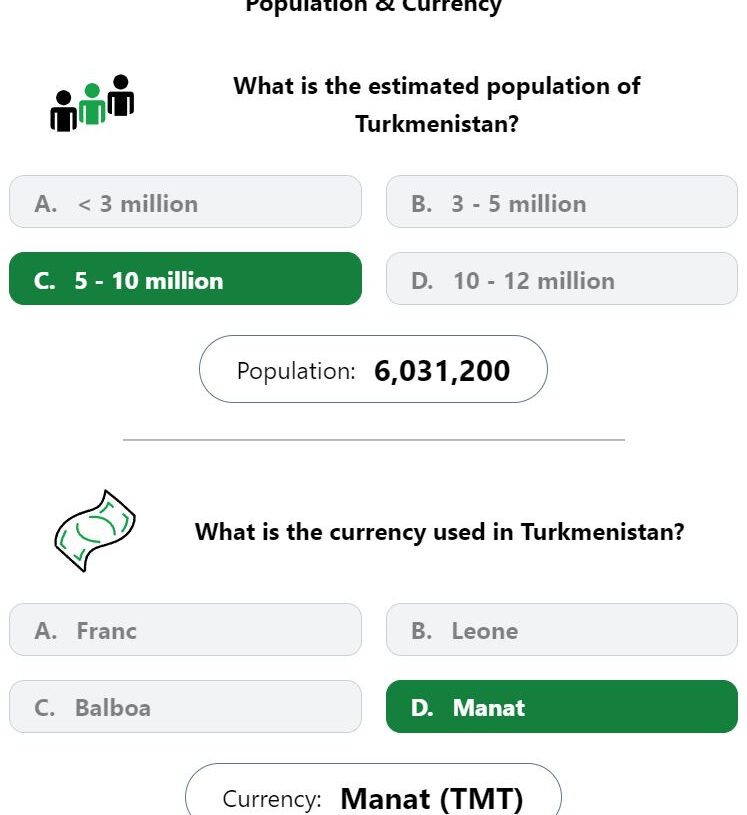The image size is (747, 815).
Task: Click the Population & Currency heading
Action: pos(373,6)
